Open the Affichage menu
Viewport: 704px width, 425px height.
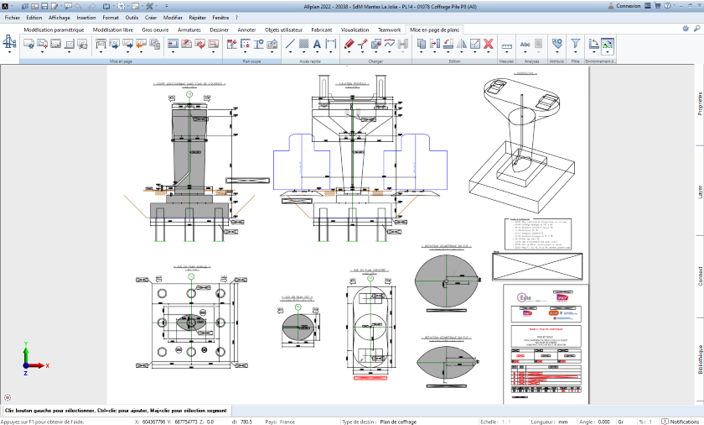[59, 18]
